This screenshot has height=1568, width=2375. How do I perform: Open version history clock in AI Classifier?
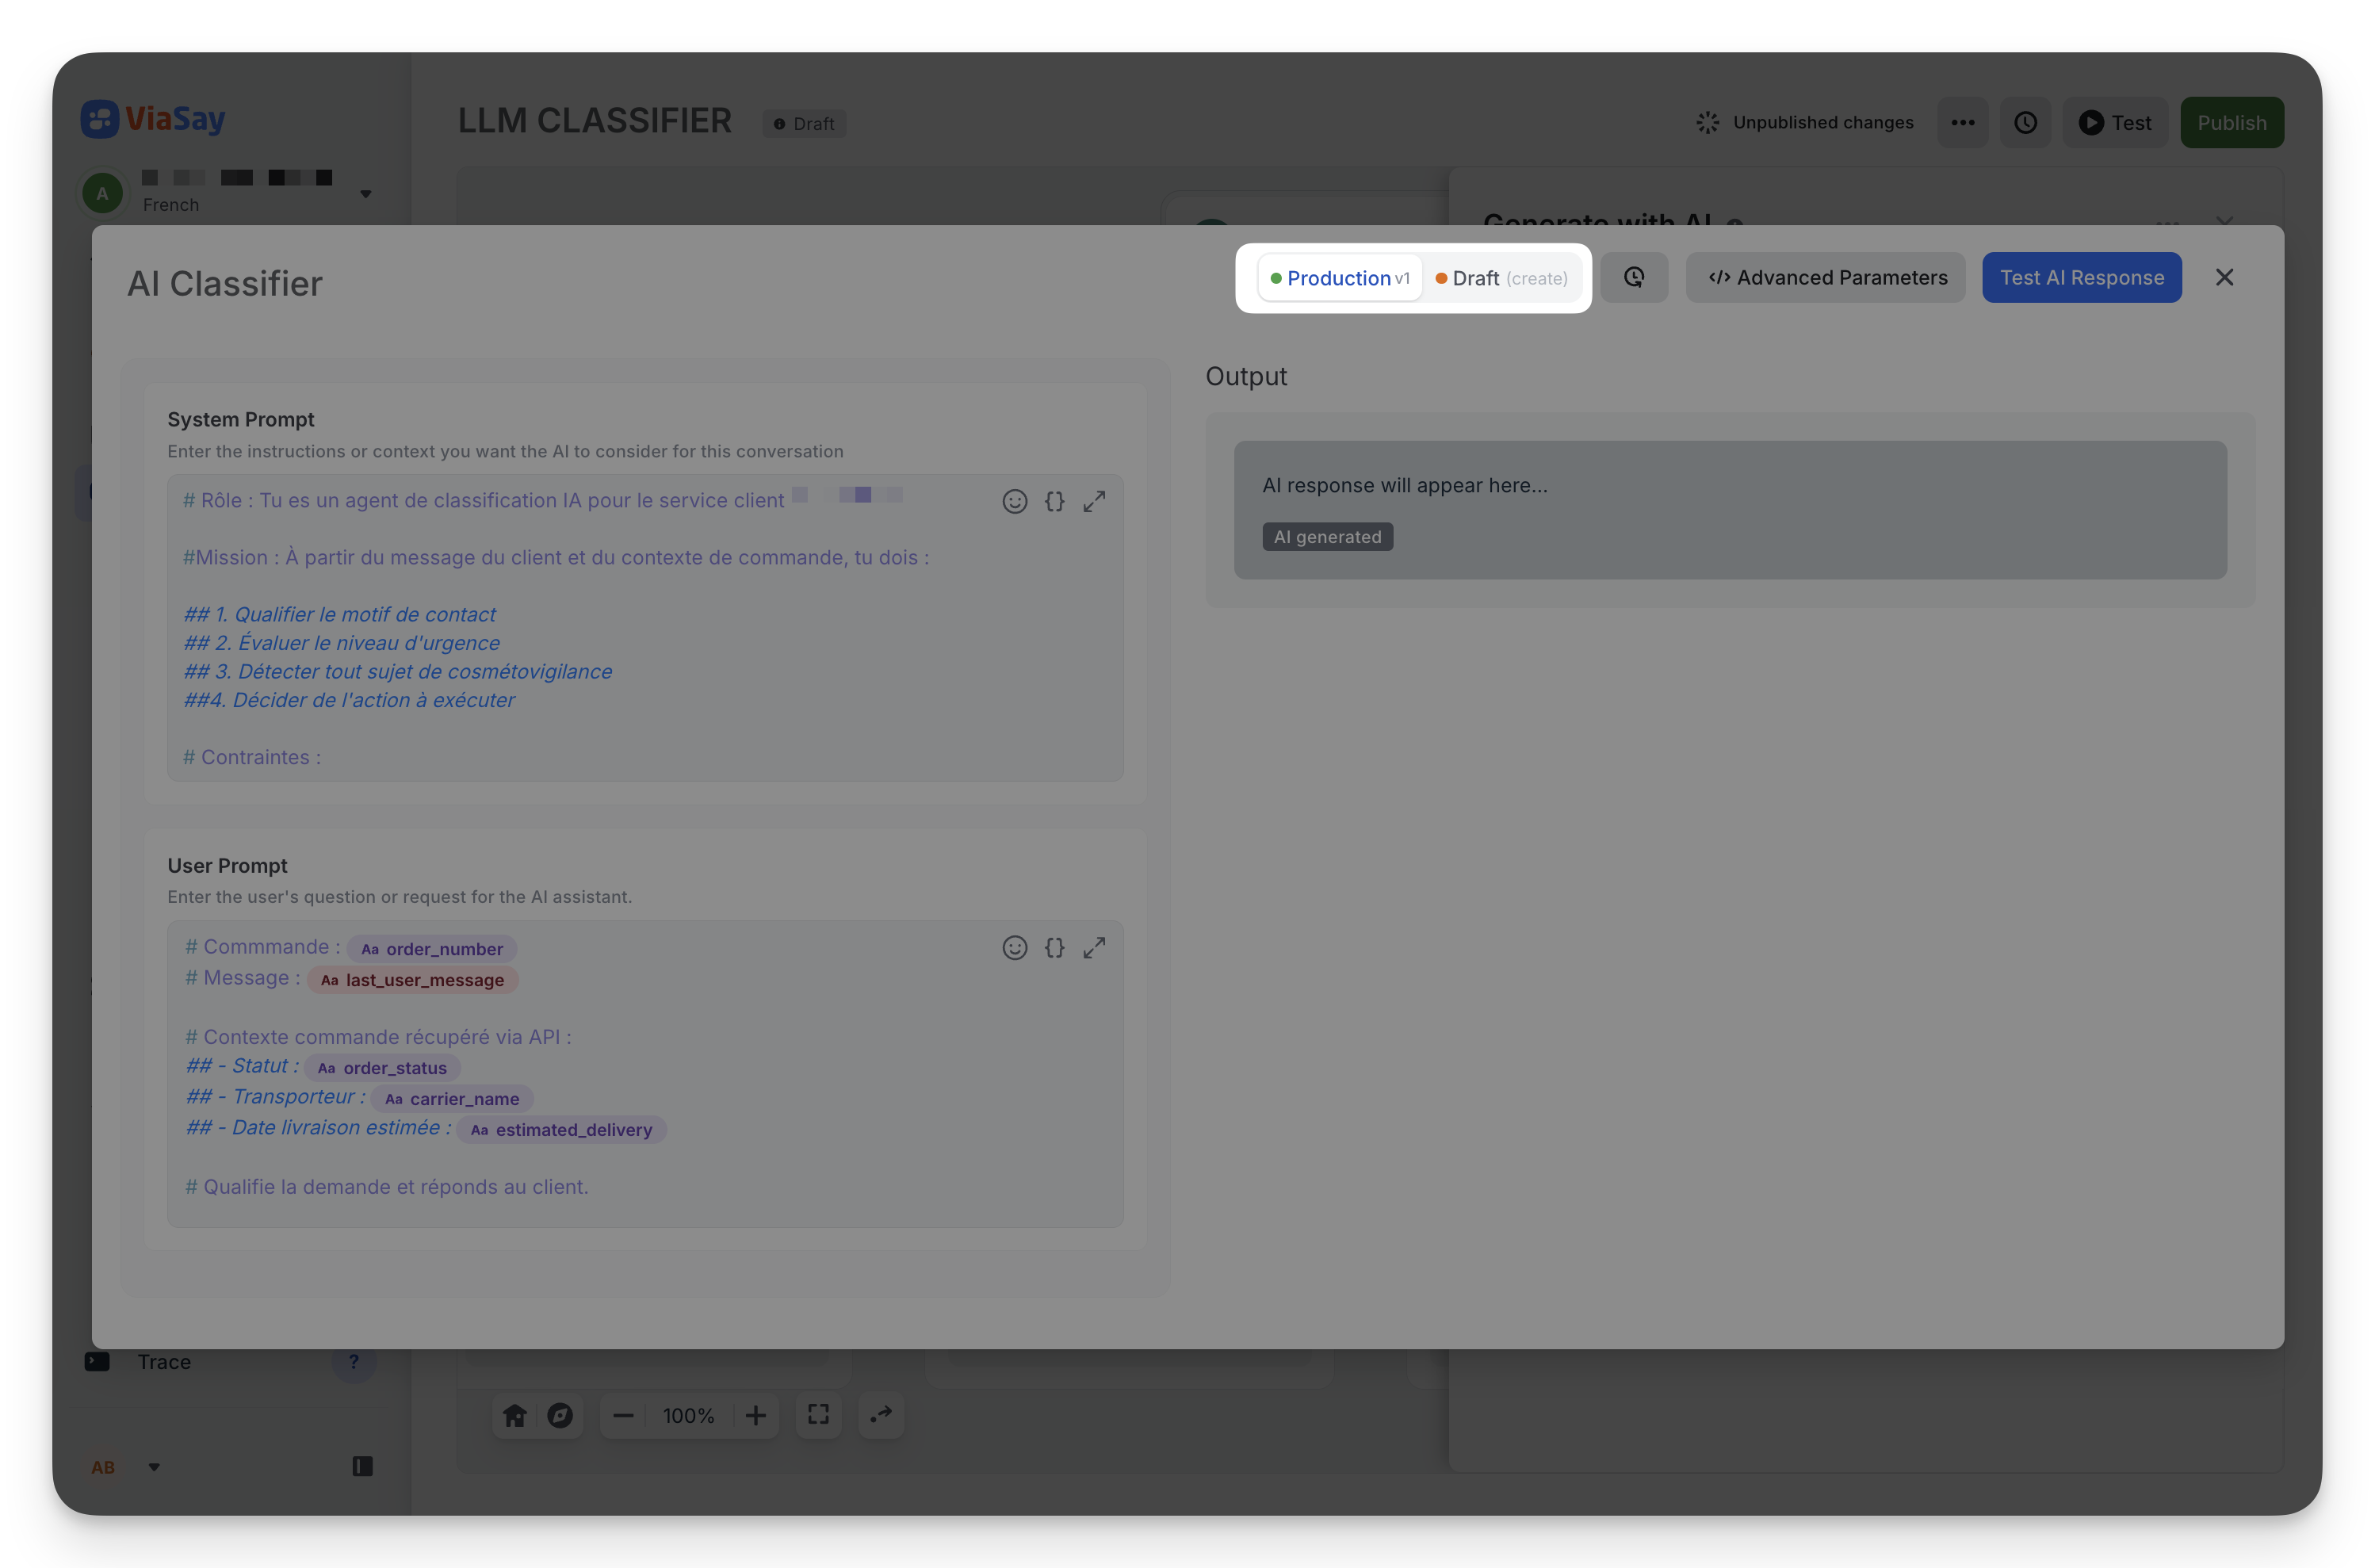pos(1633,277)
